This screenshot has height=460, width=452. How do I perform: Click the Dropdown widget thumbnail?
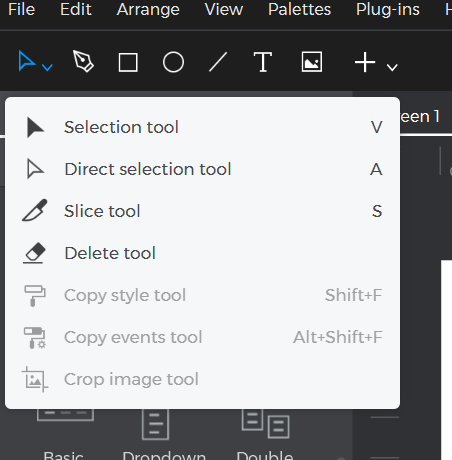155,424
